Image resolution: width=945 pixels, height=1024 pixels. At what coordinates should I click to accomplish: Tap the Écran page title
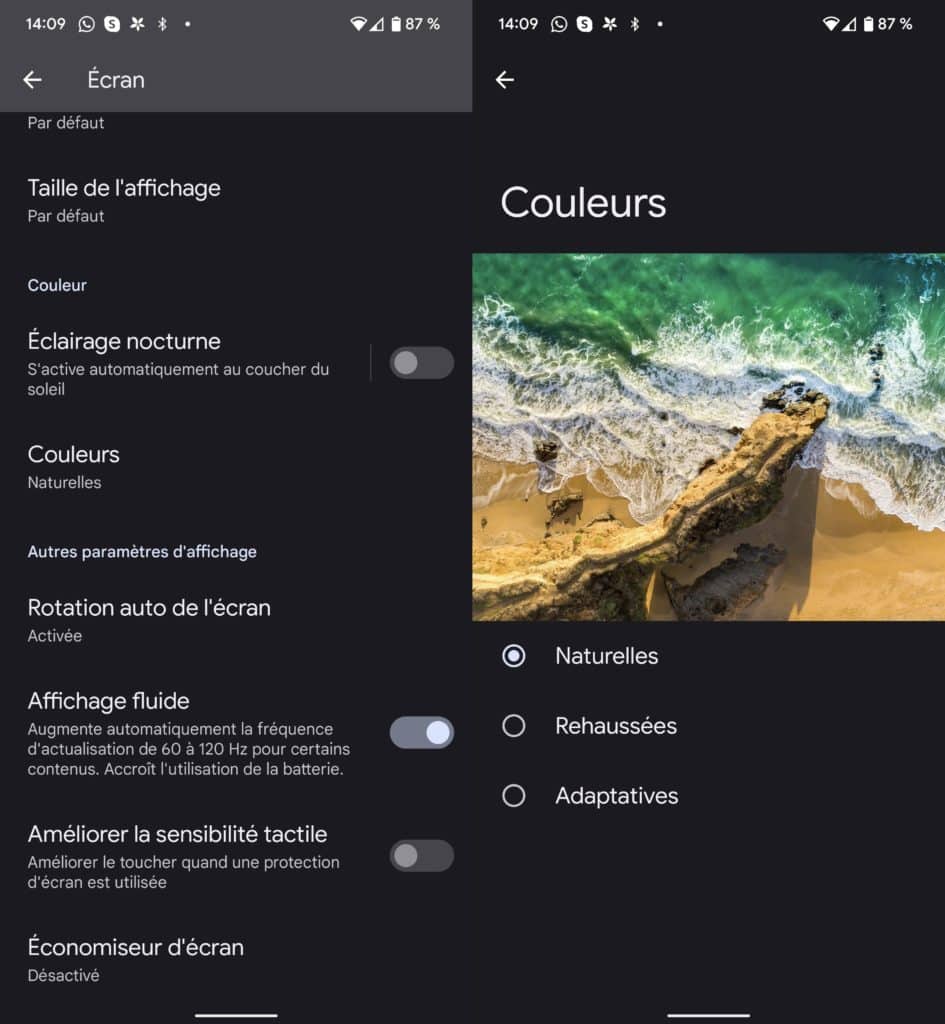click(x=116, y=80)
